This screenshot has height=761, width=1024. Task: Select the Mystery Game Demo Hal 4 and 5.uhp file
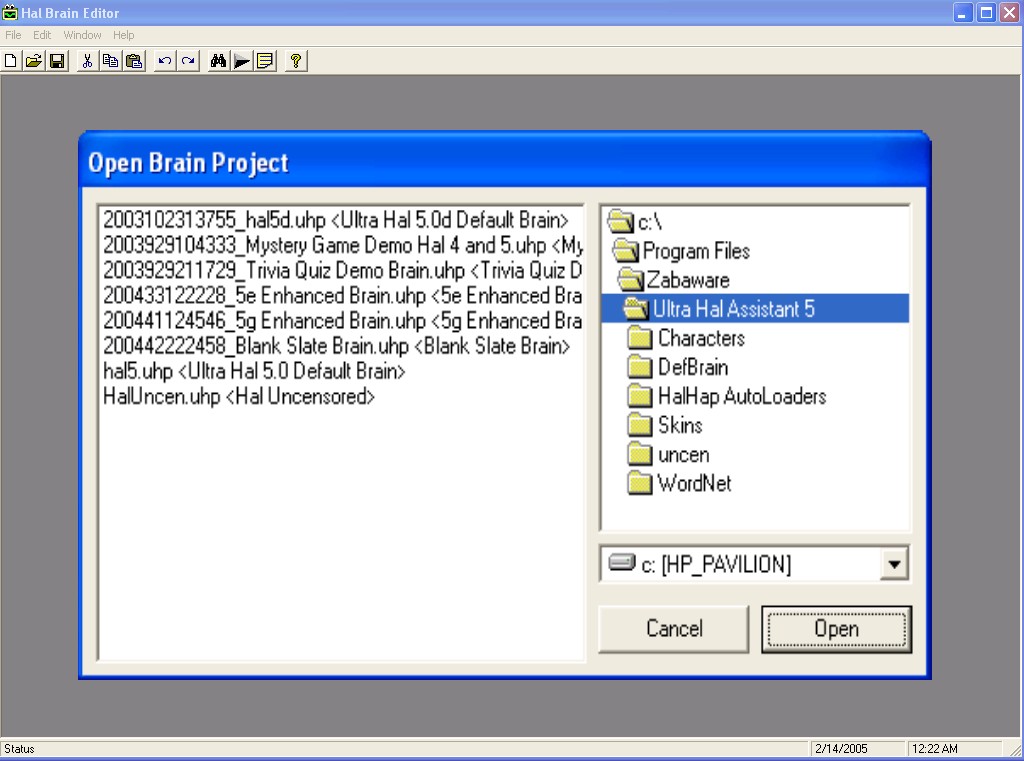[343, 246]
